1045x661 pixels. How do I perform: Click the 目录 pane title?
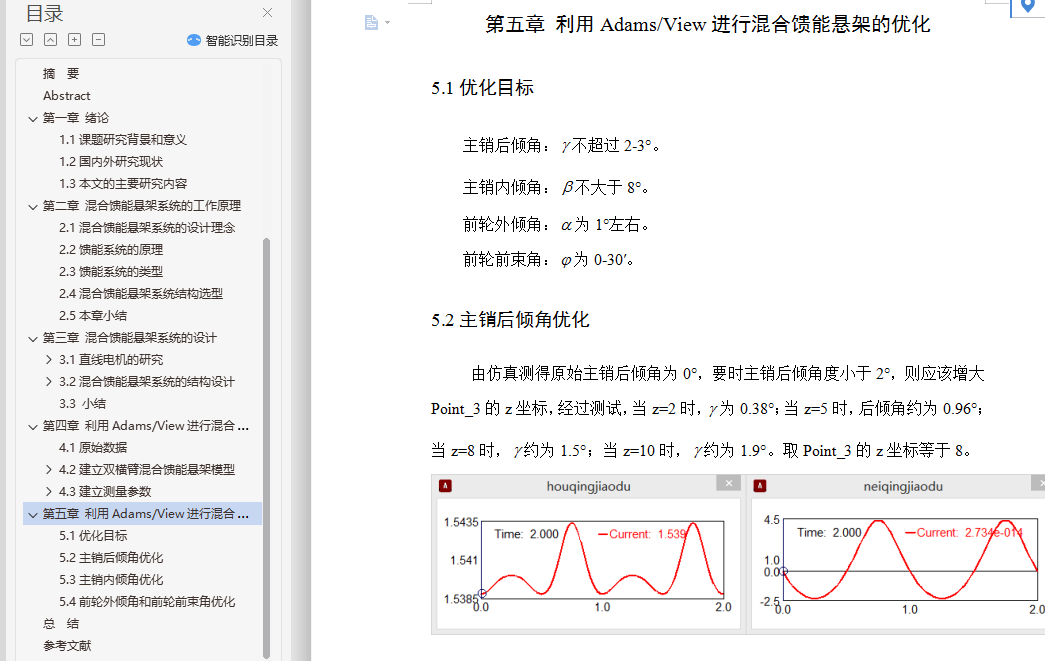click(x=45, y=13)
